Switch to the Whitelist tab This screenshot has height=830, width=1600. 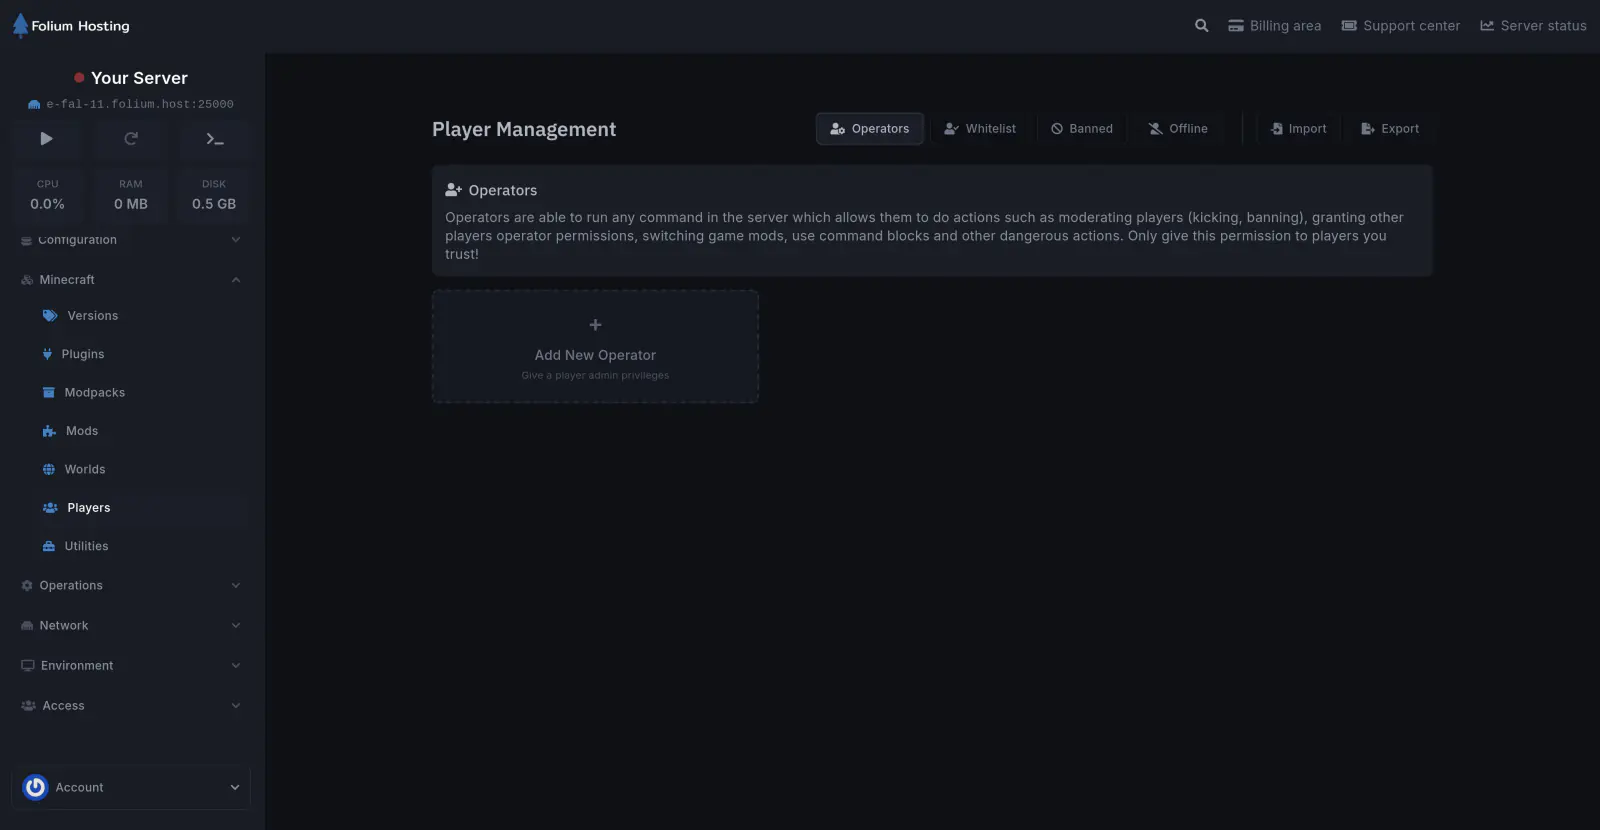pyautogui.click(x=980, y=129)
